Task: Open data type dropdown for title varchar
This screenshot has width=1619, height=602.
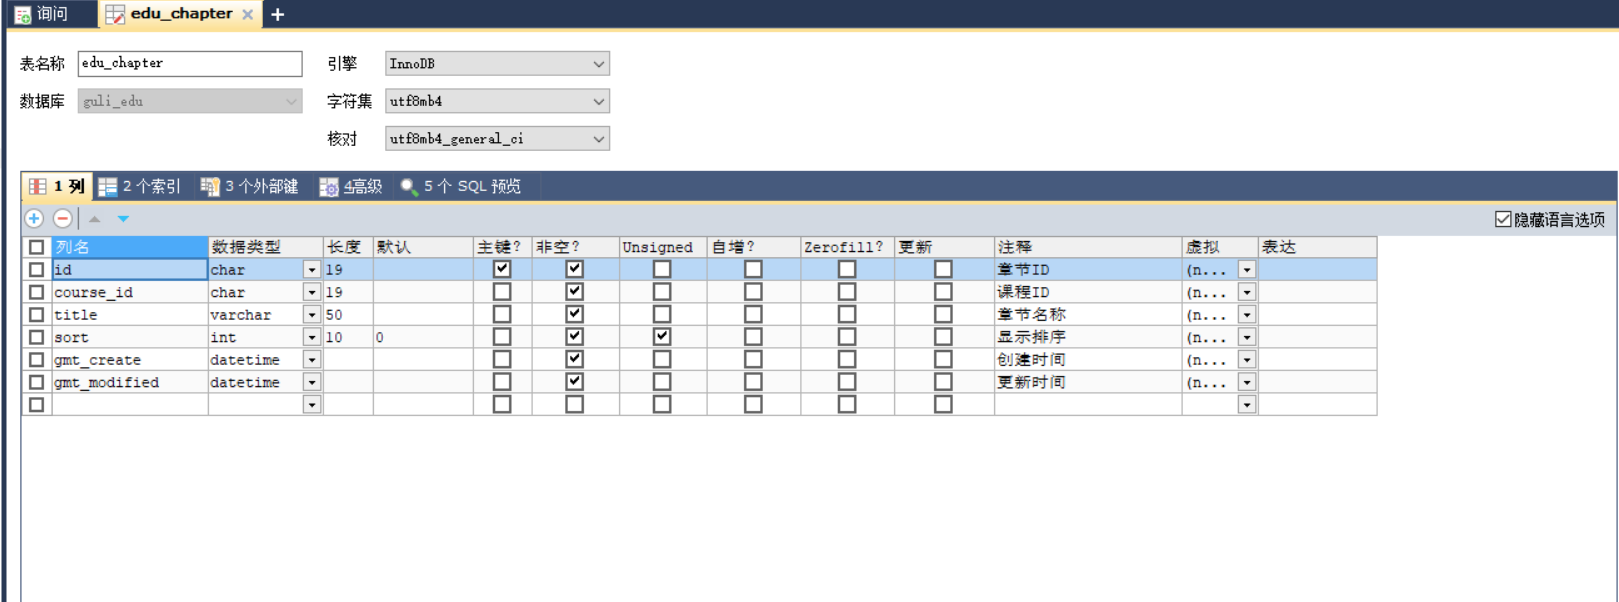Action: (312, 315)
